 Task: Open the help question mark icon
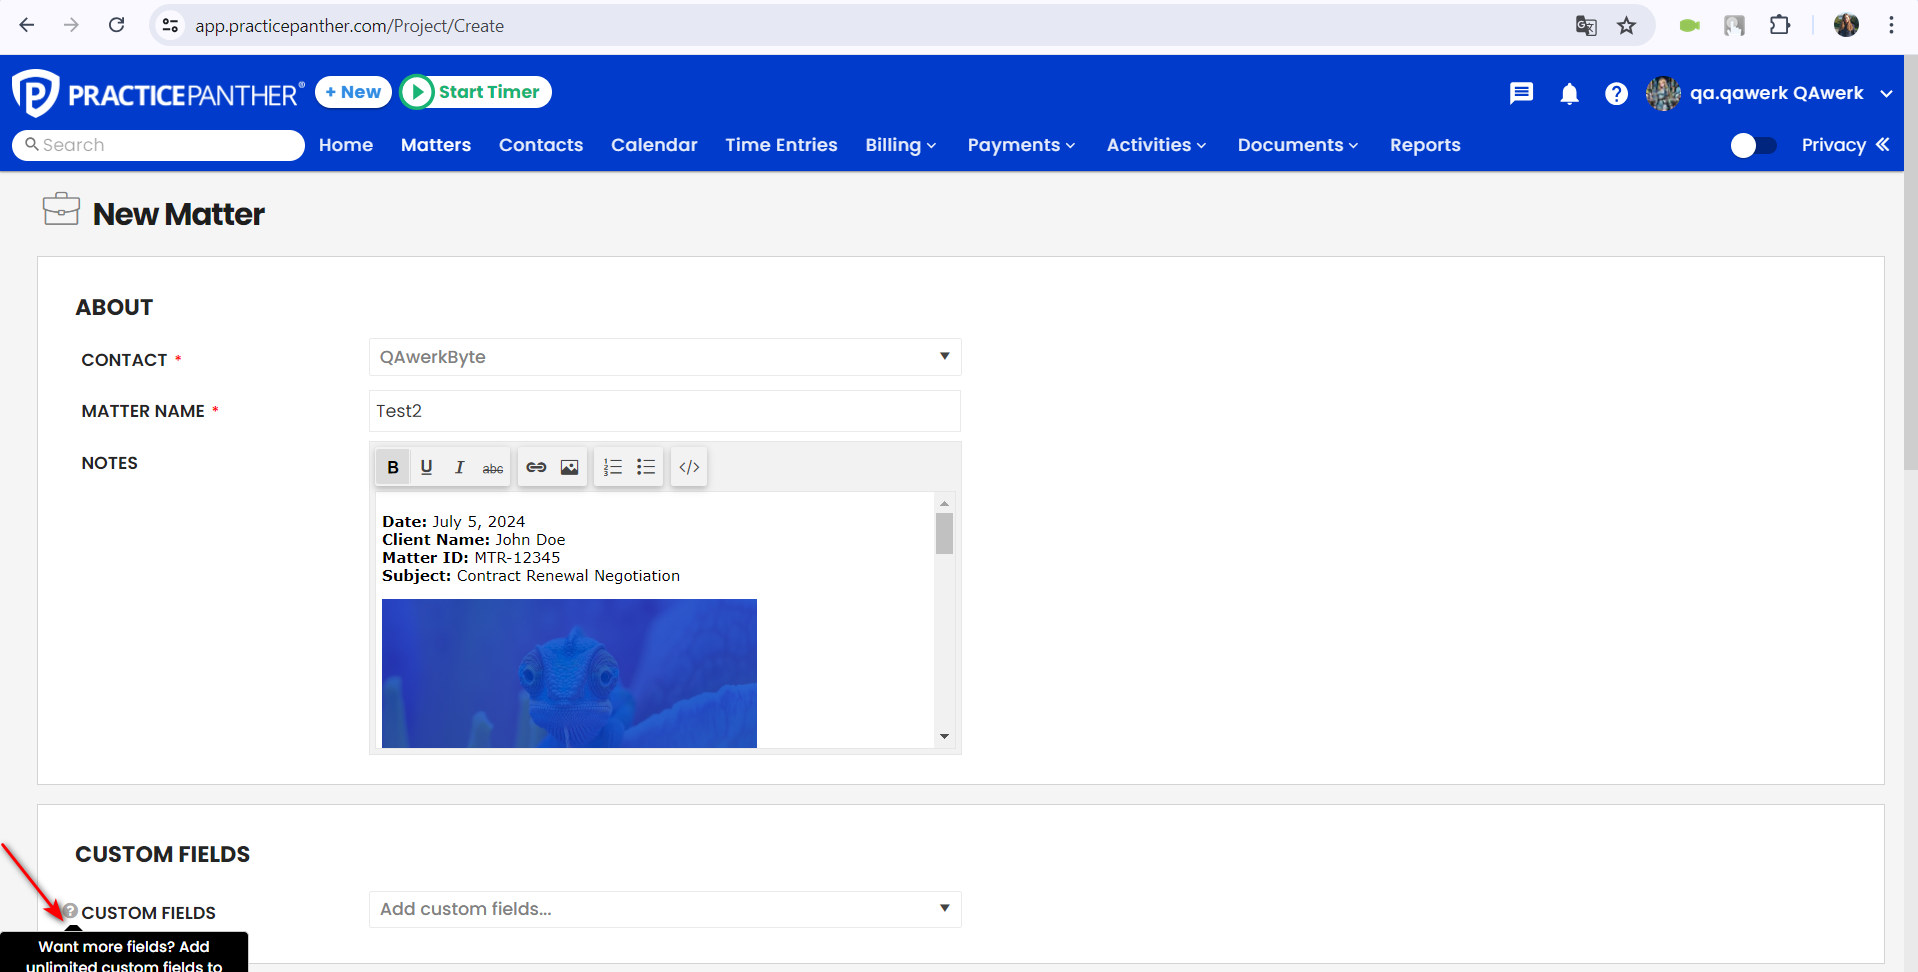[1616, 93]
